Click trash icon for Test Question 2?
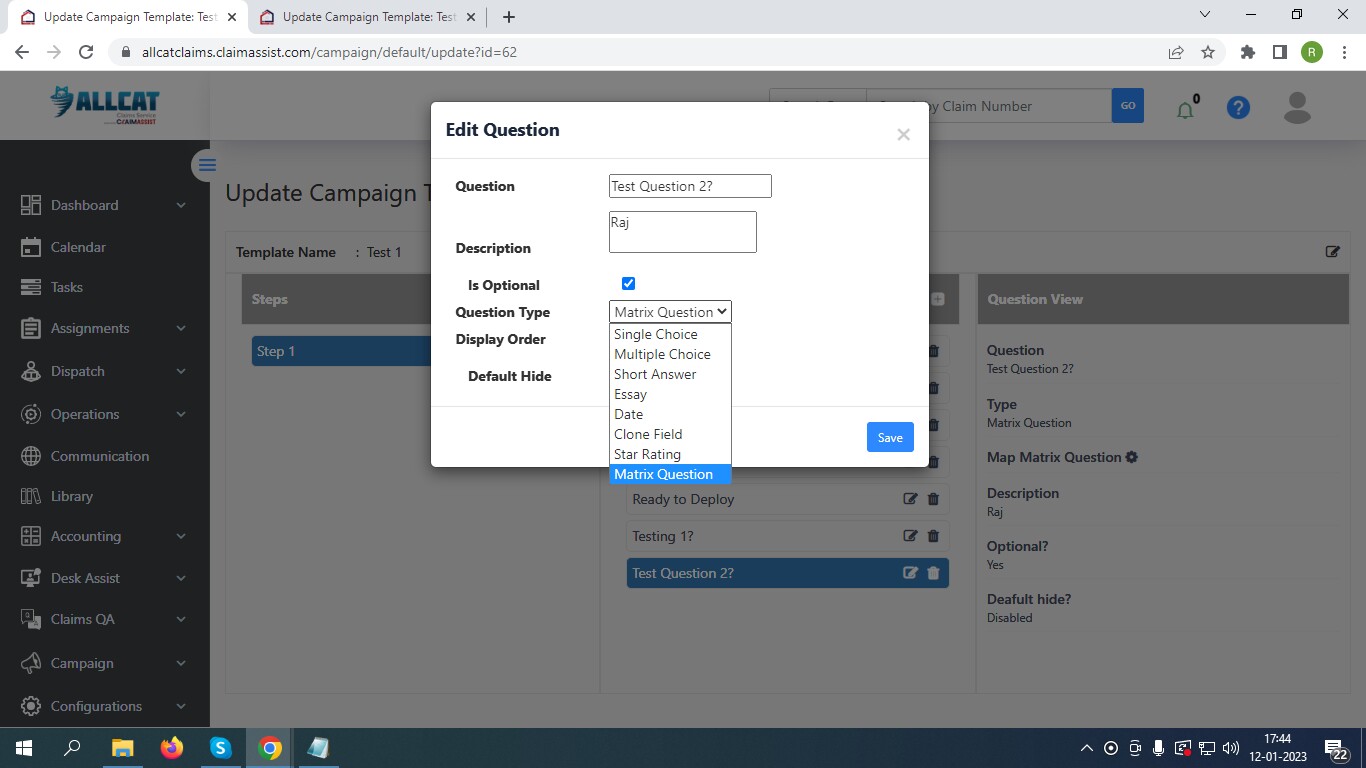The height and width of the screenshot is (768, 1366). coord(933,573)
